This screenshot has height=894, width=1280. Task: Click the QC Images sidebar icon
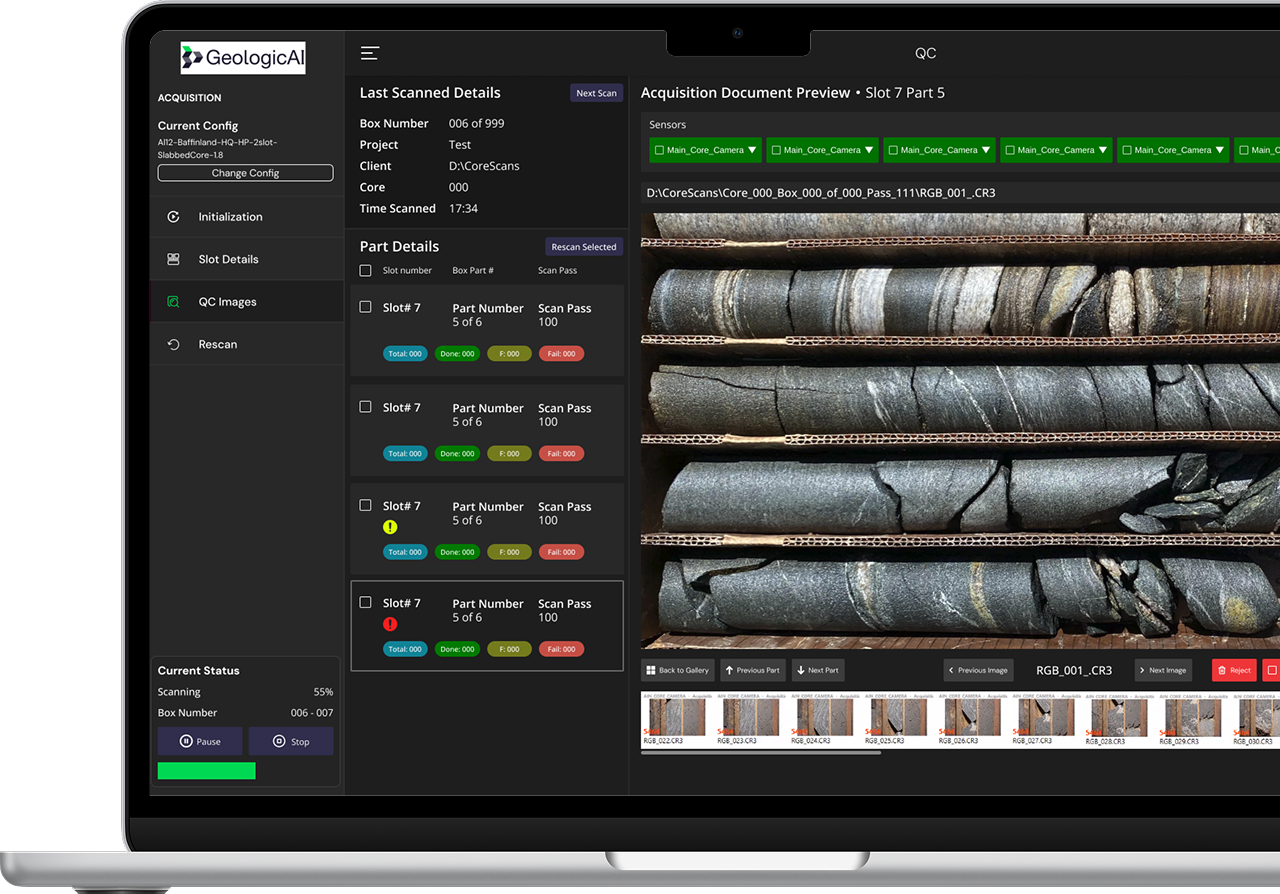pyautogui.click(x=173, y=302)
